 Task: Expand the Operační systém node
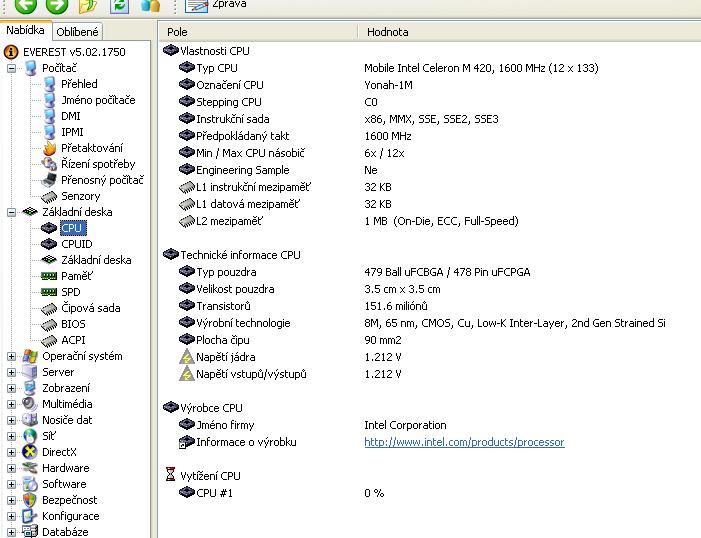click(x=12, y=356)
